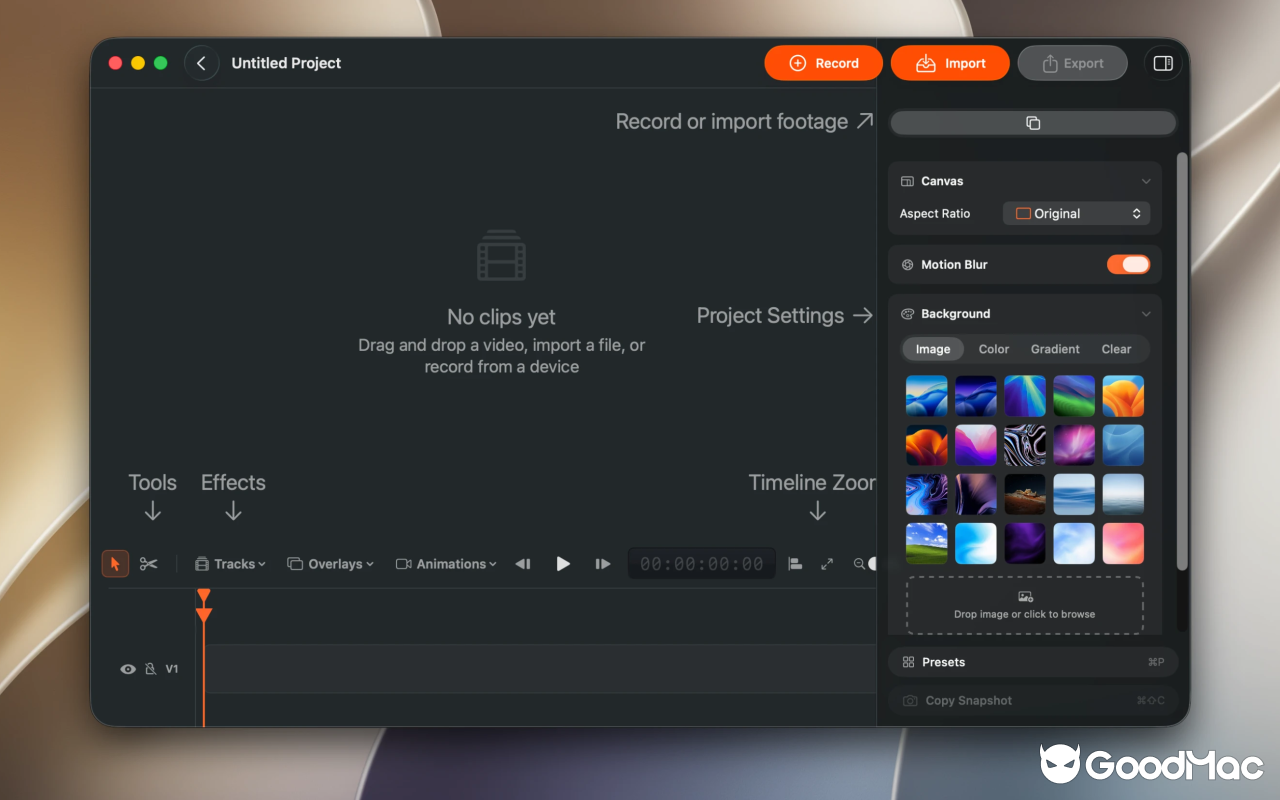Toggle V1 track visibility eye

tap(128, 669)
